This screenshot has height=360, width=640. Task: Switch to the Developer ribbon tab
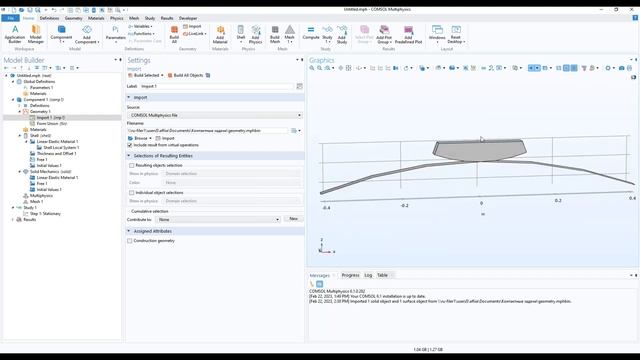pyautogui.click(x=188, y=18)
